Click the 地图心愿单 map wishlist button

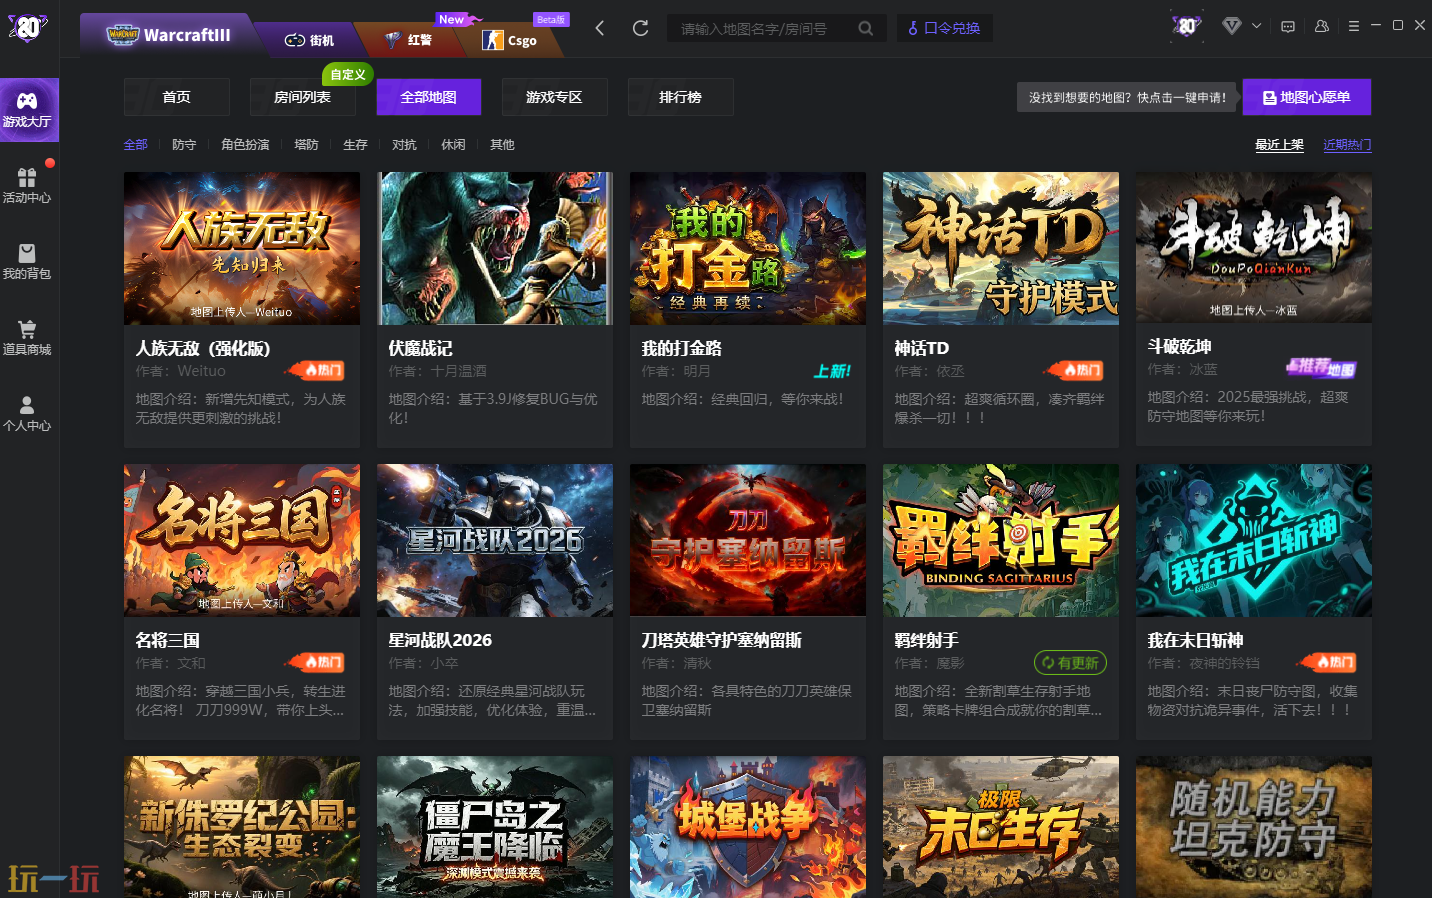click(x=1307, y=97)
